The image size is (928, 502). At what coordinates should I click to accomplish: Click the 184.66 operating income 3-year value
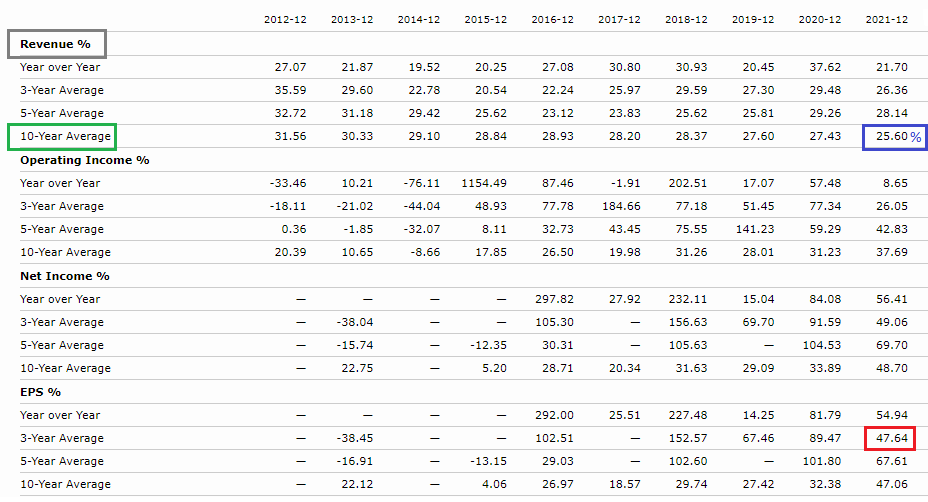pos(622,206)
